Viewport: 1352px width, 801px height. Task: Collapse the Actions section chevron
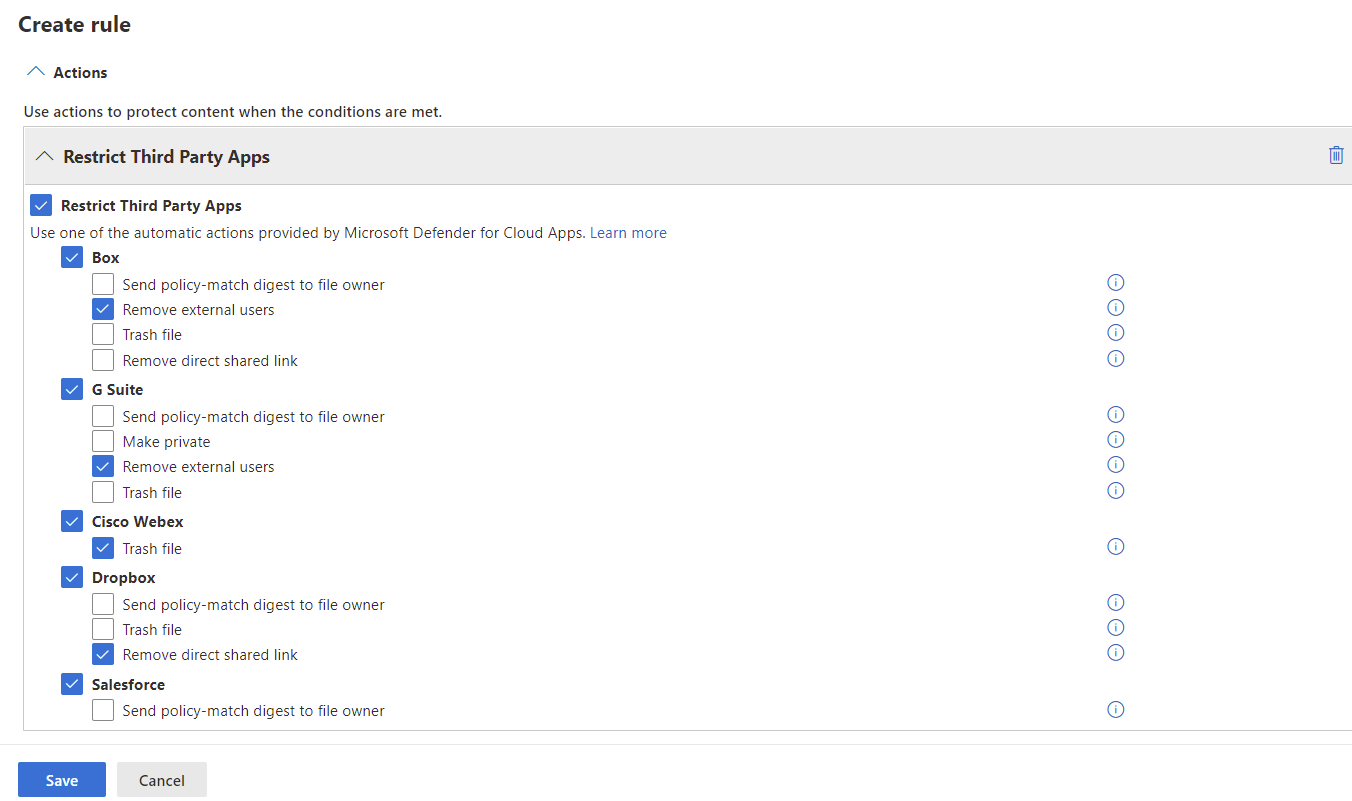(36, 72)
